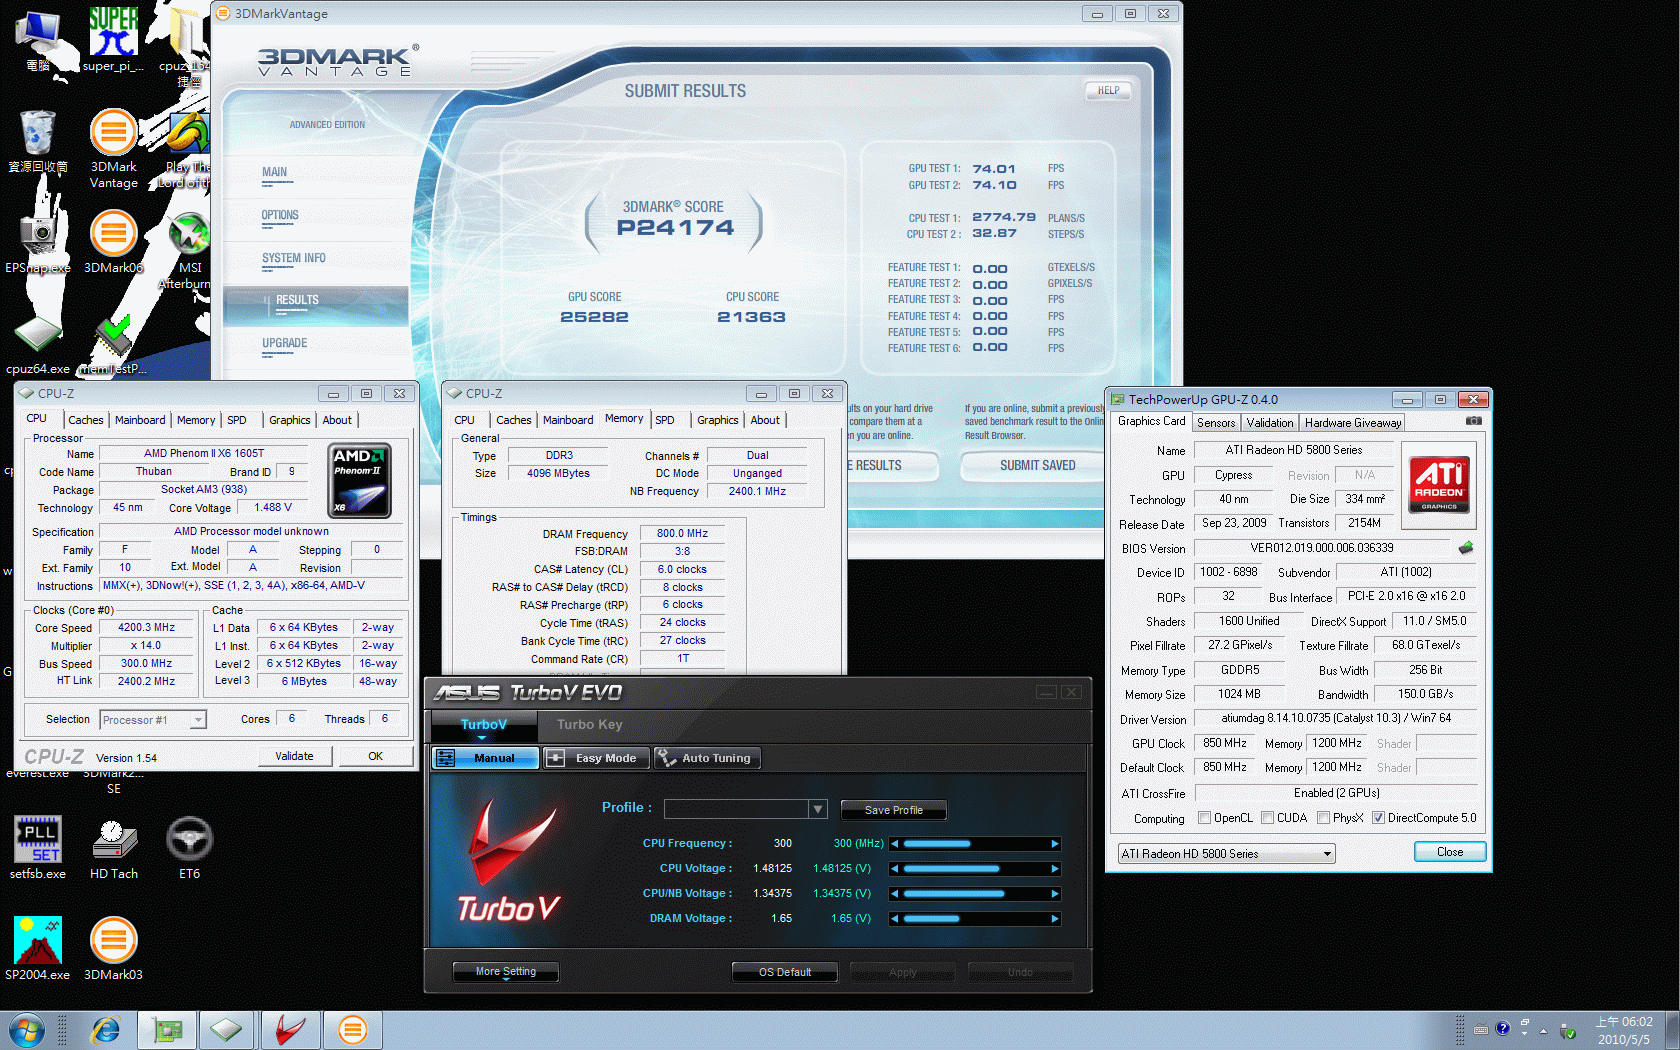The height and width of the screenshot is (1050, 1680).
Task: Click the help question icon in system tray
Action: click(x=1502, y=1029)
